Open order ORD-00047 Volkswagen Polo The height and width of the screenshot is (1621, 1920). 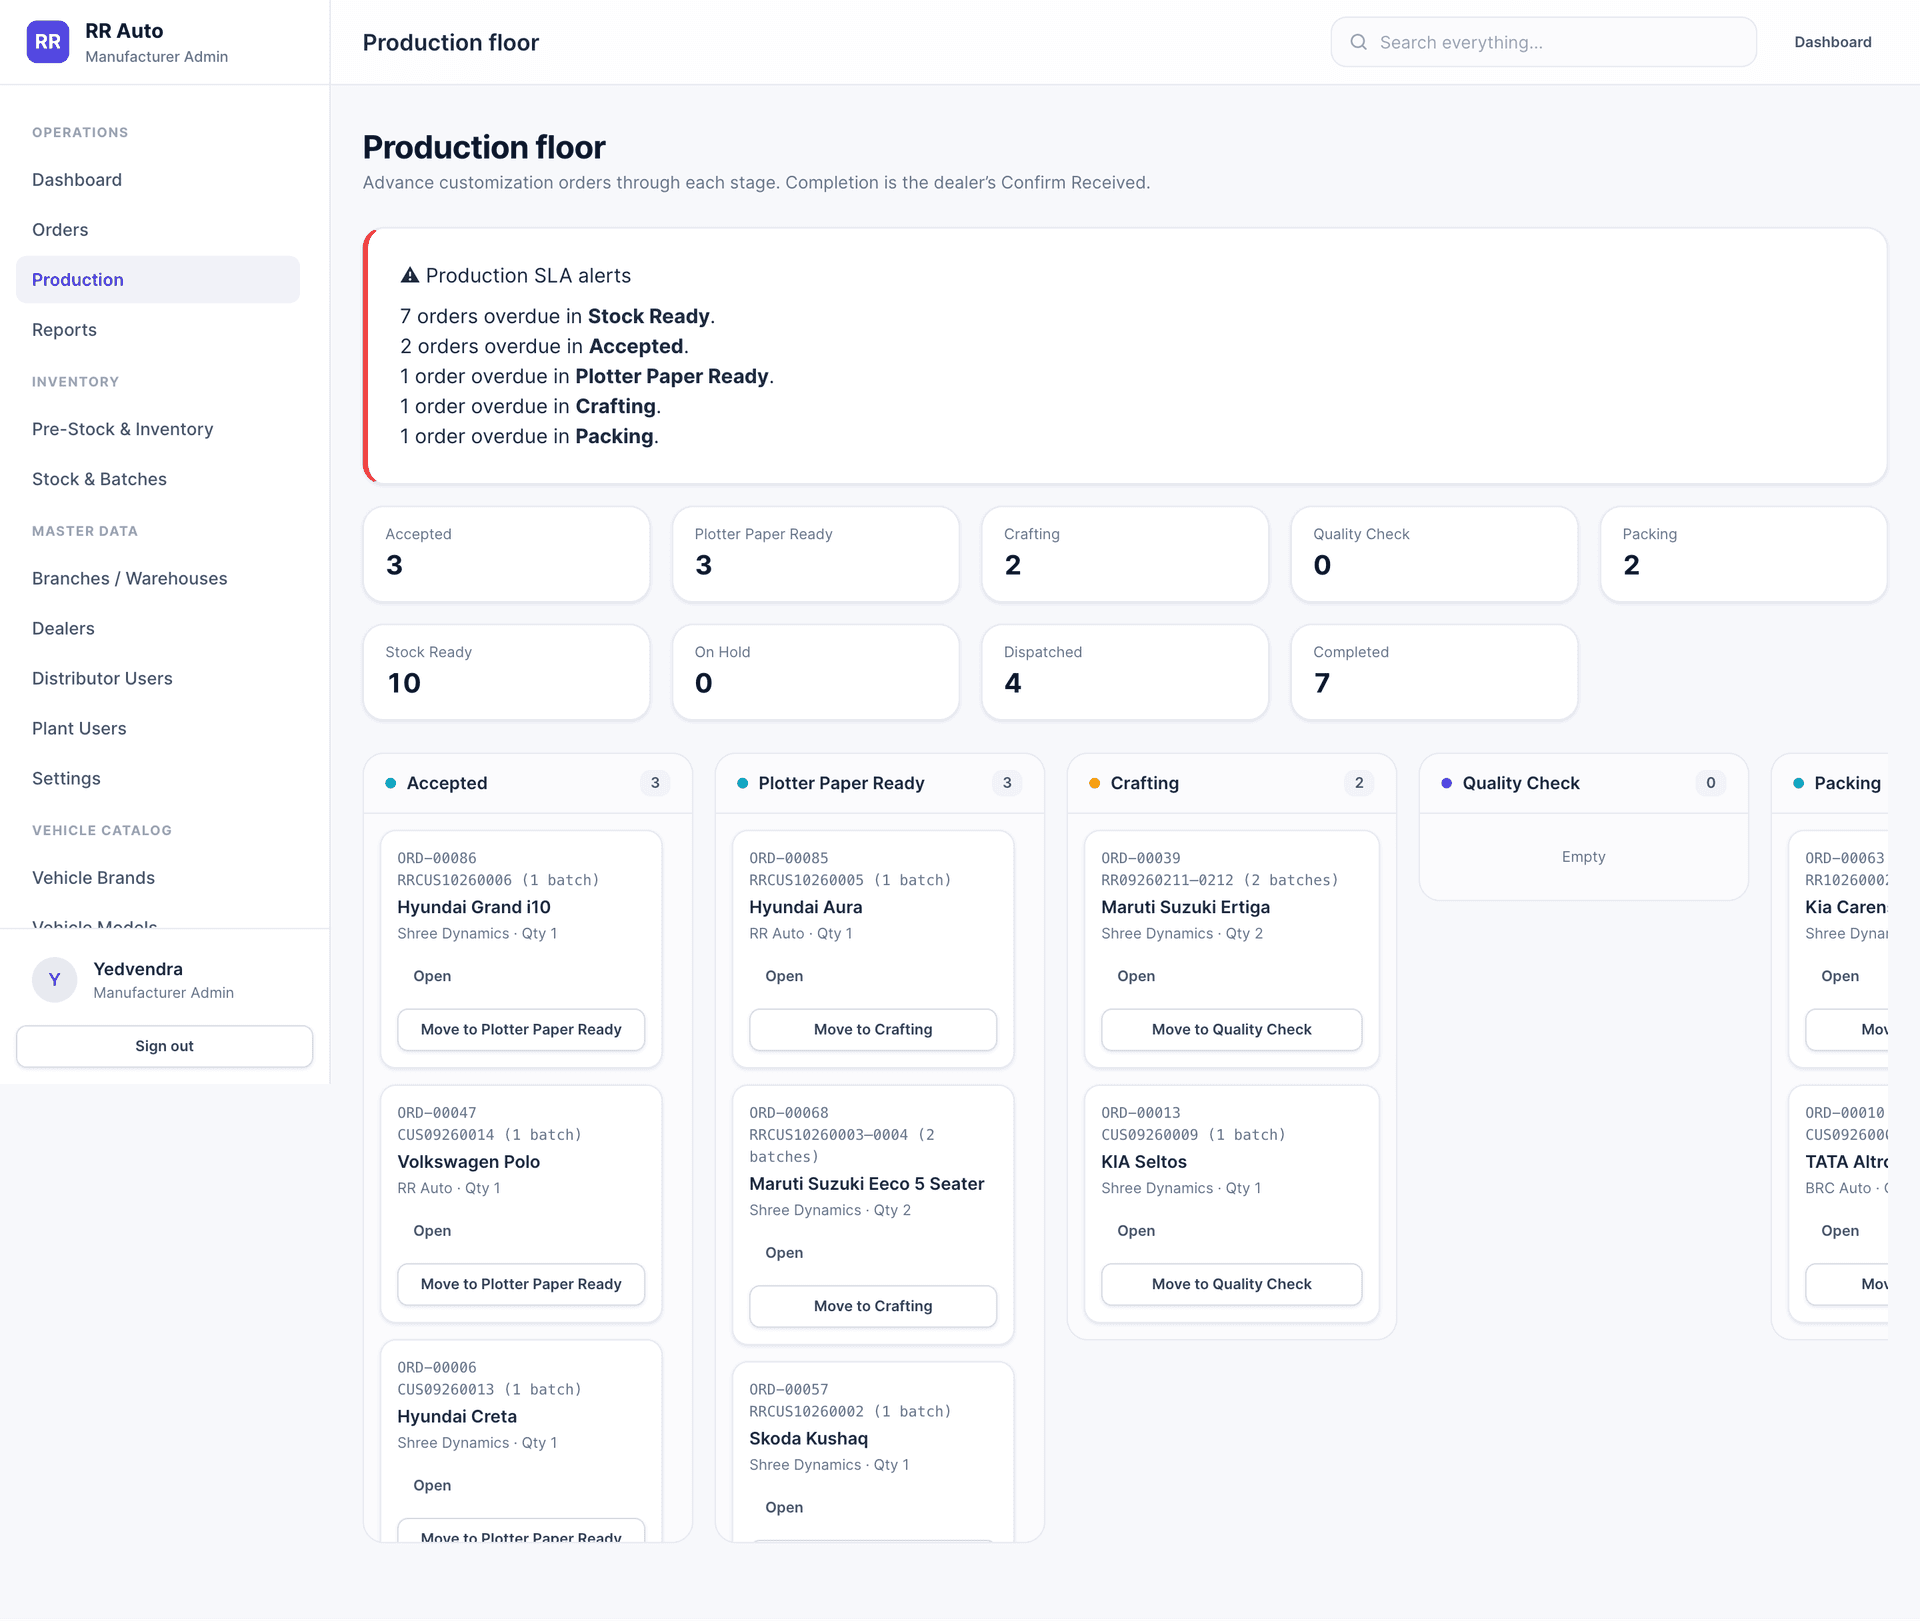[432, 1231]
